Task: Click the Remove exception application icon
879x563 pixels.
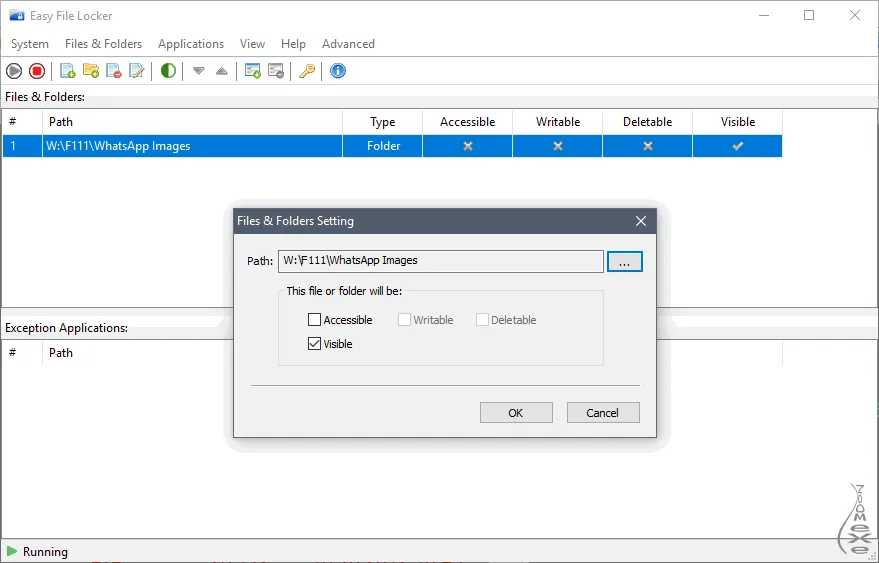Action: coord(276,71)
